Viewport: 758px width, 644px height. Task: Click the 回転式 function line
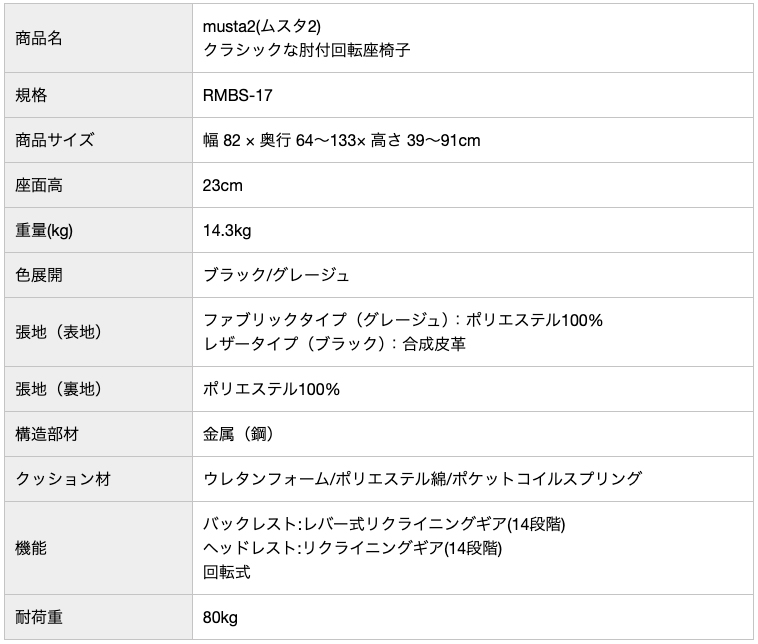tap(226, 572)
